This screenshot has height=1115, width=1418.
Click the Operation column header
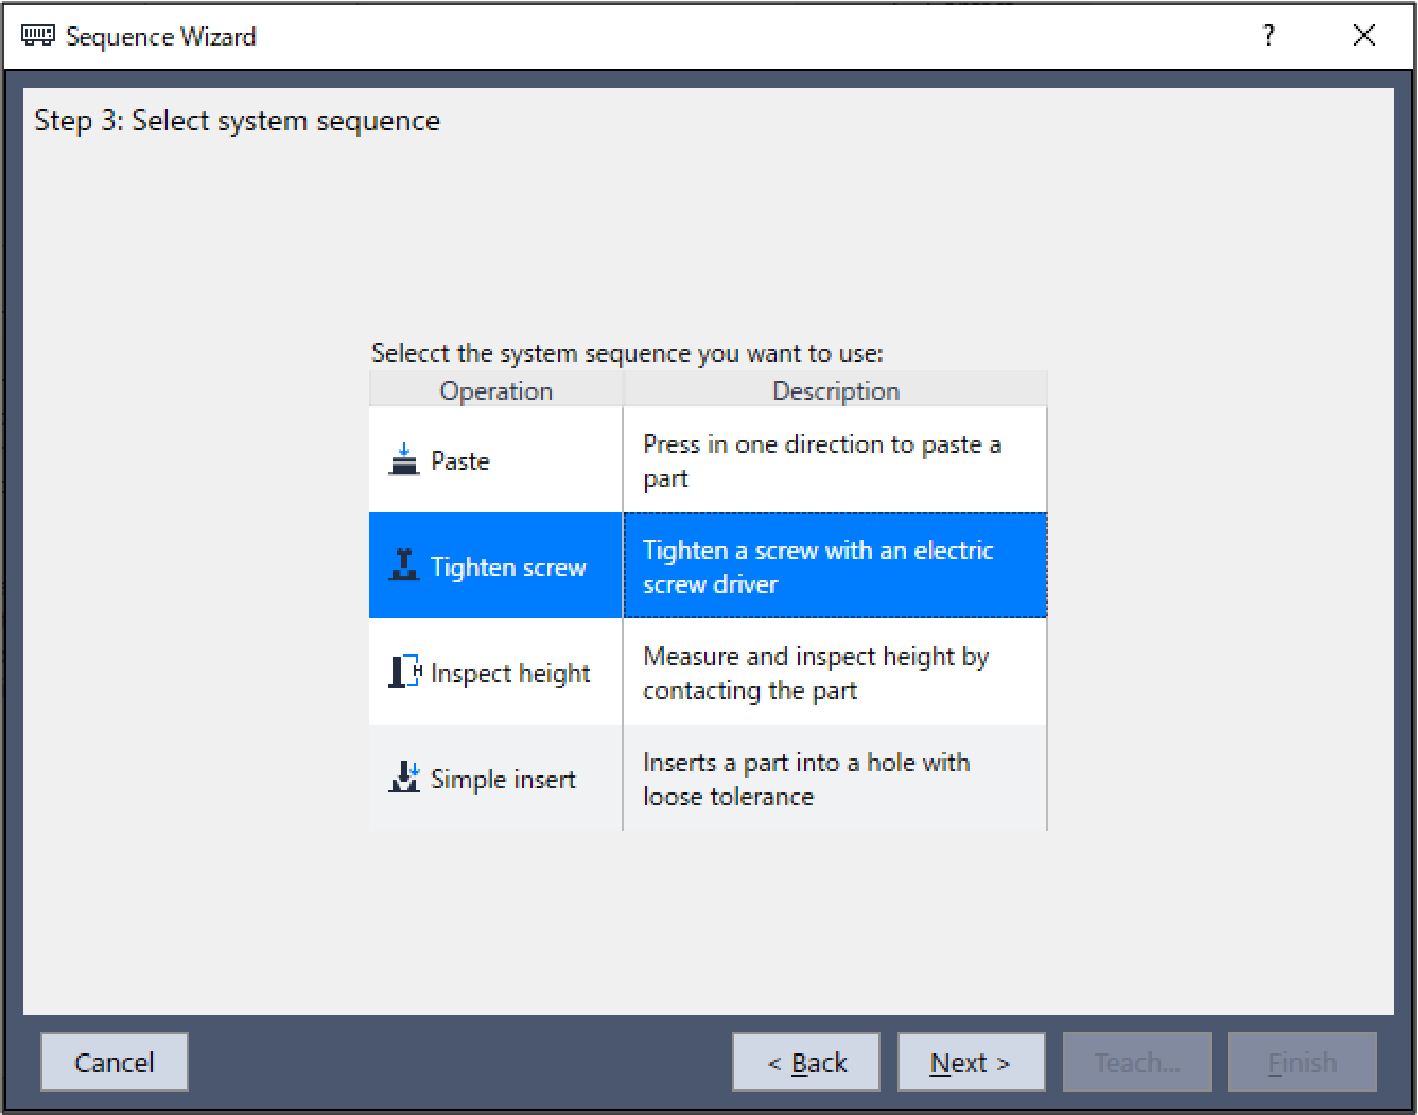496,391
